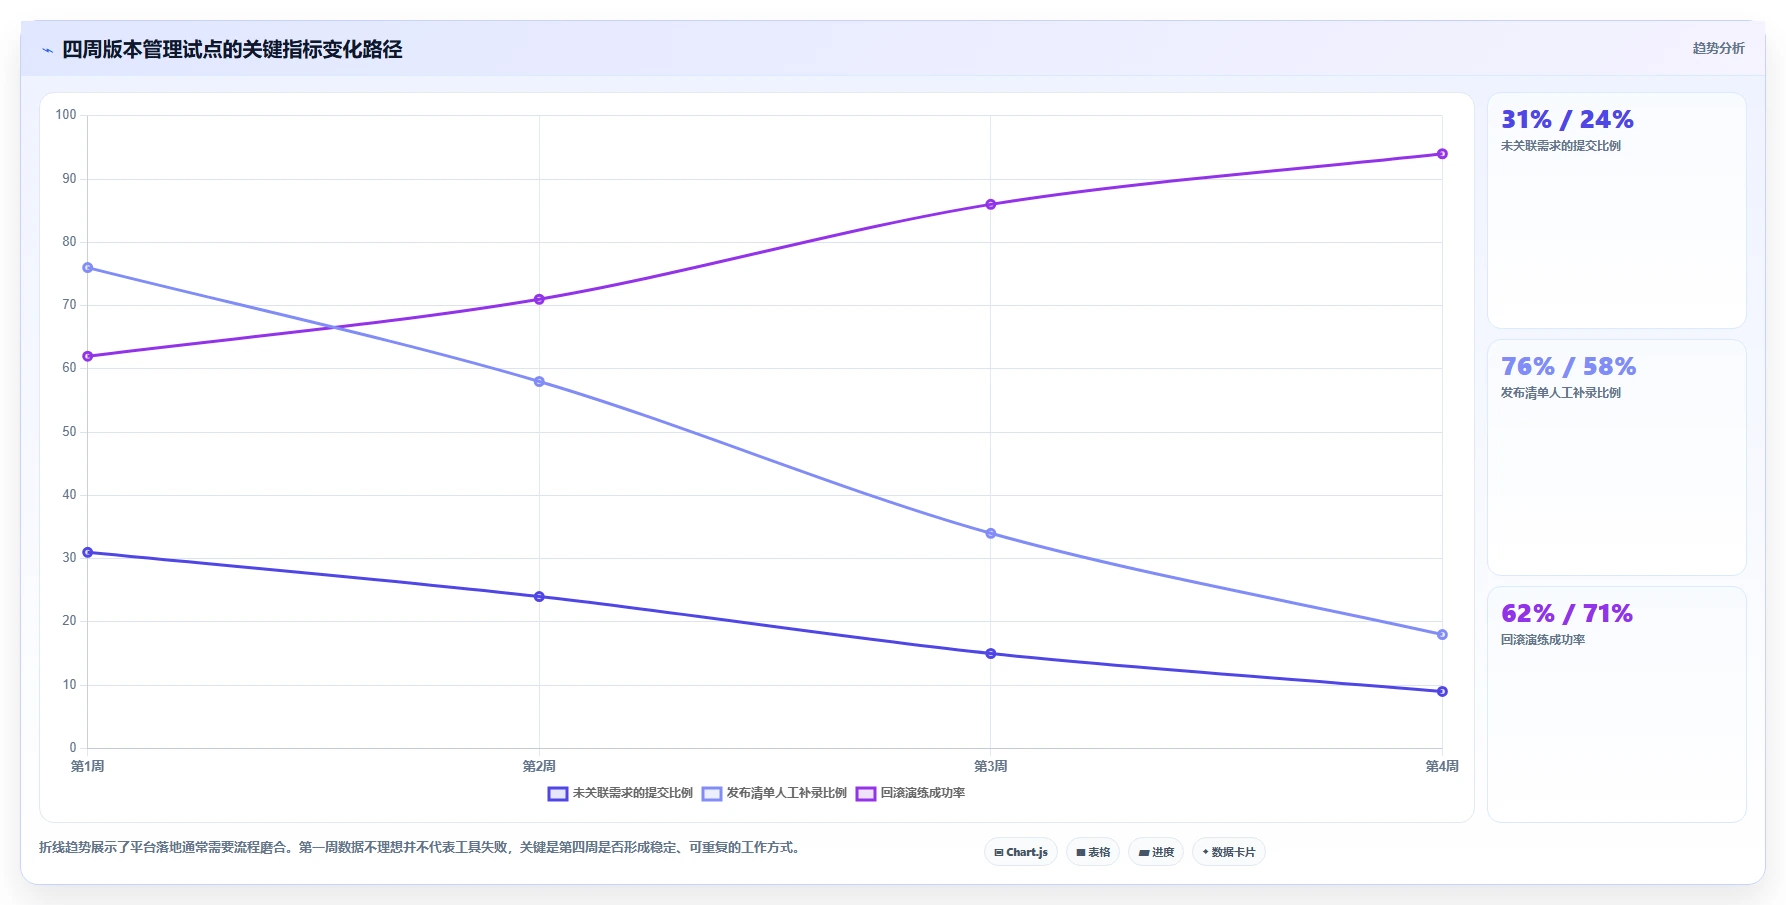
Task: Click 未关联需求的提交比例 label in stat card
Action: click(1560, 146)
